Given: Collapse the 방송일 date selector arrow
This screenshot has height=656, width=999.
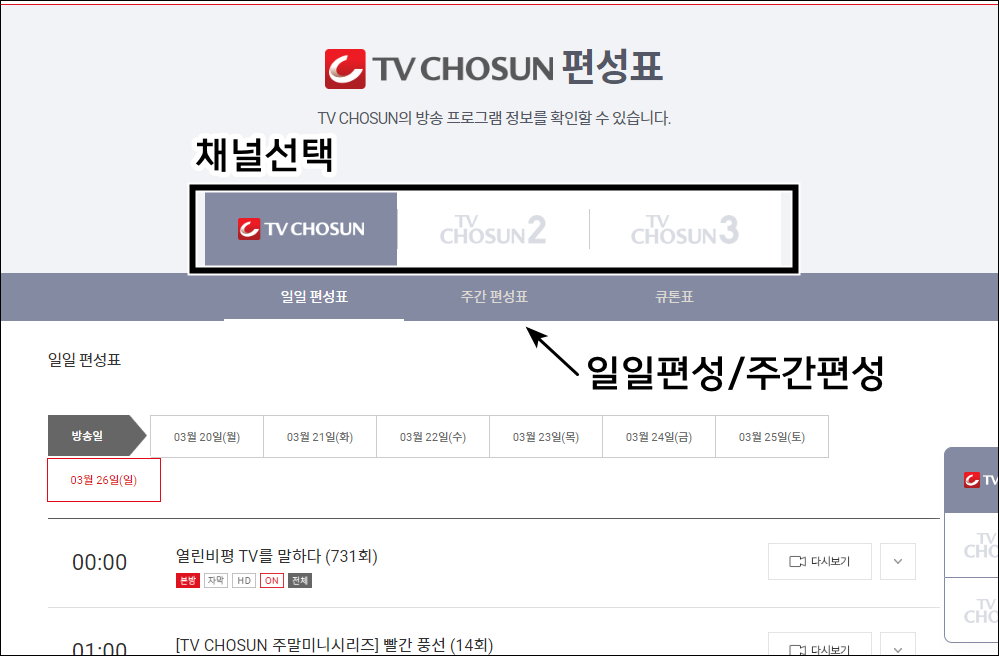Looking at the screenshot, I should [97, 436].
